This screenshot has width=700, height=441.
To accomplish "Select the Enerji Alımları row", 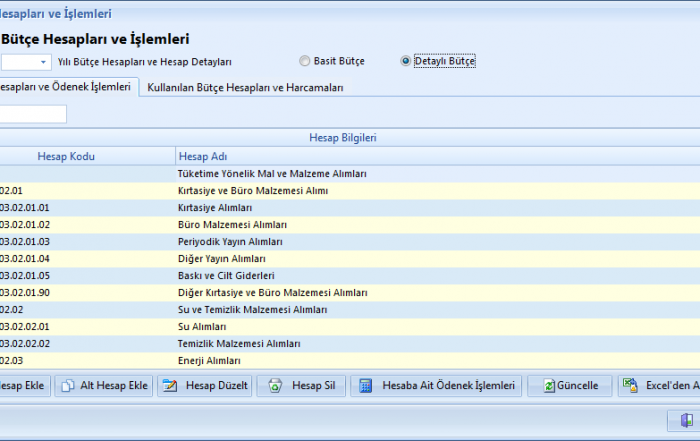I will (x=209, y=360).
